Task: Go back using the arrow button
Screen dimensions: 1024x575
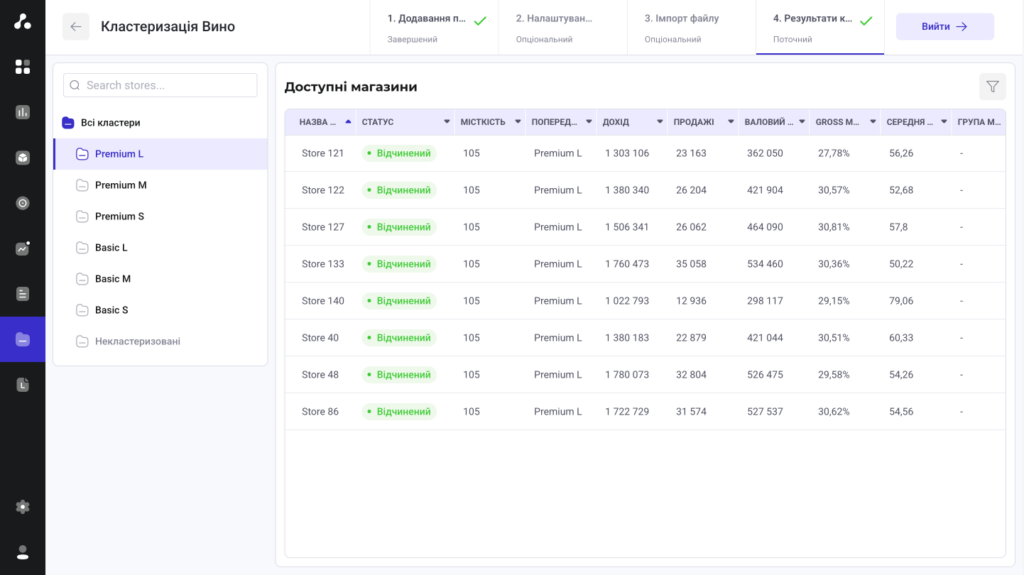Action: (x=76, y=27)
